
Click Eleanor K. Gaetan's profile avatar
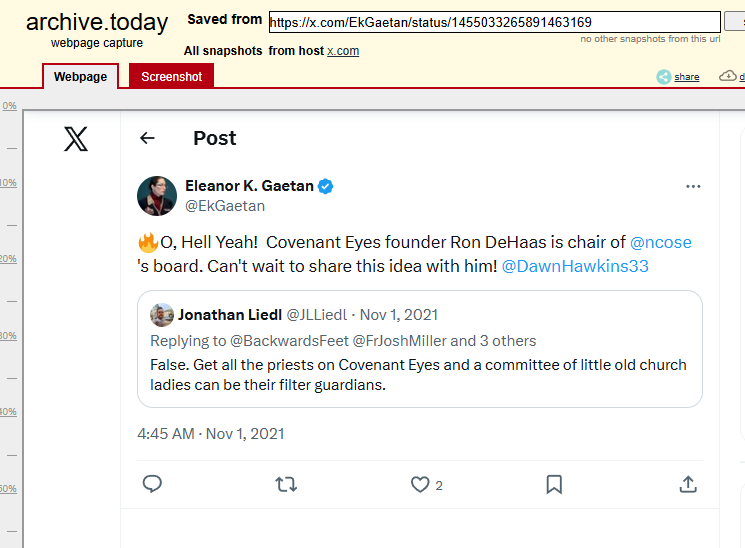[157, 196]
